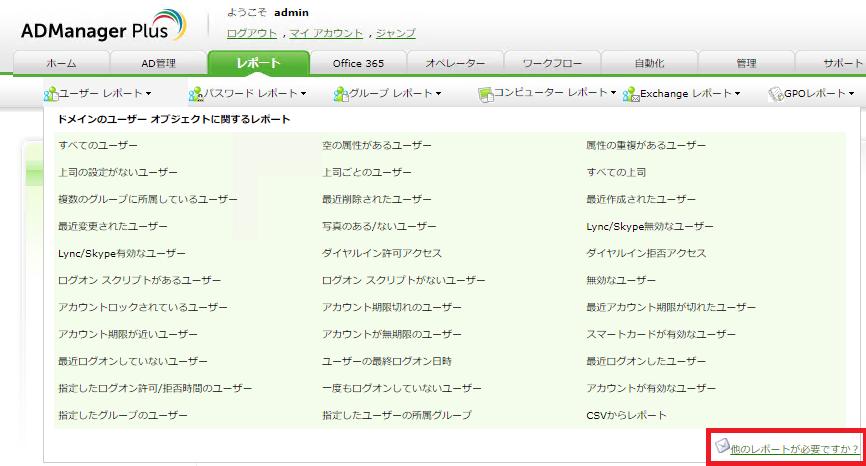The height and width of the screenshot is (466, 866).
Task: Open the ワークフロー tab
Action: pos(552,63)
